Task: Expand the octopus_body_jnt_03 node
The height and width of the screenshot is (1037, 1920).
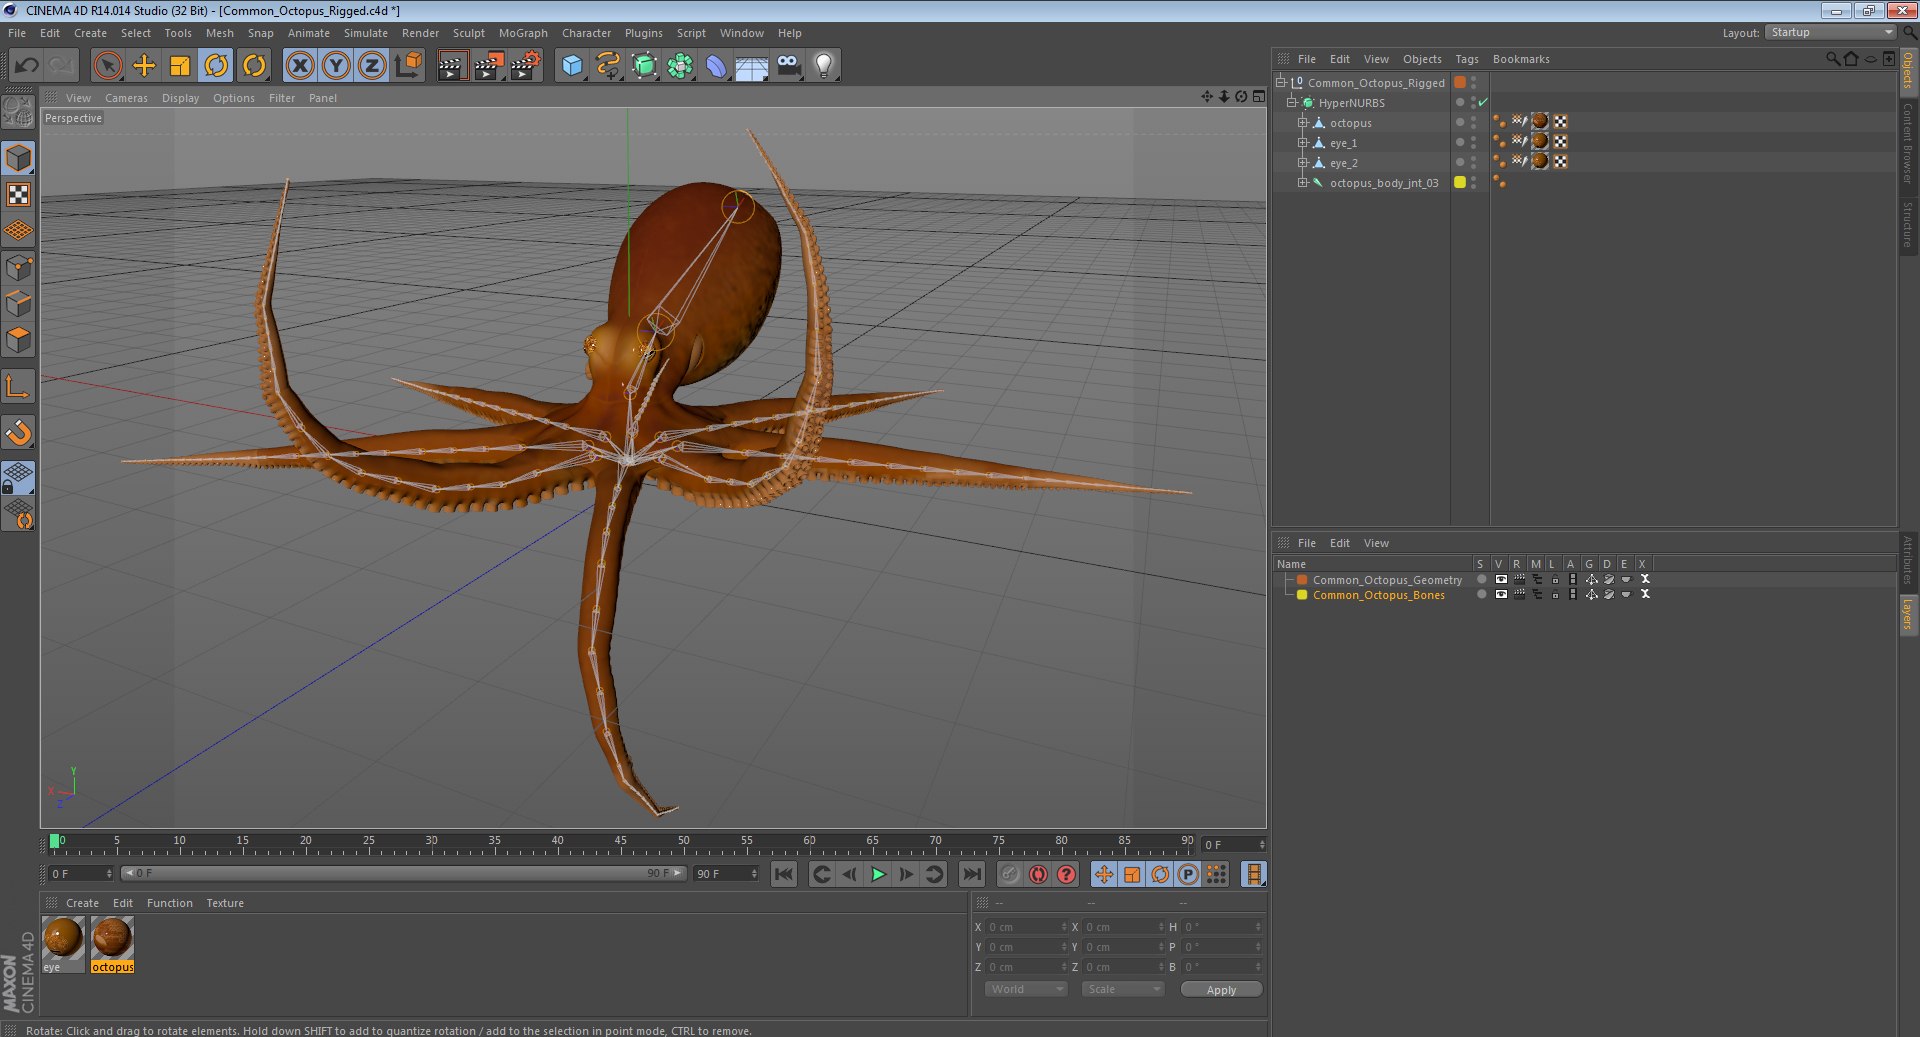Action: pos(1302,182)
